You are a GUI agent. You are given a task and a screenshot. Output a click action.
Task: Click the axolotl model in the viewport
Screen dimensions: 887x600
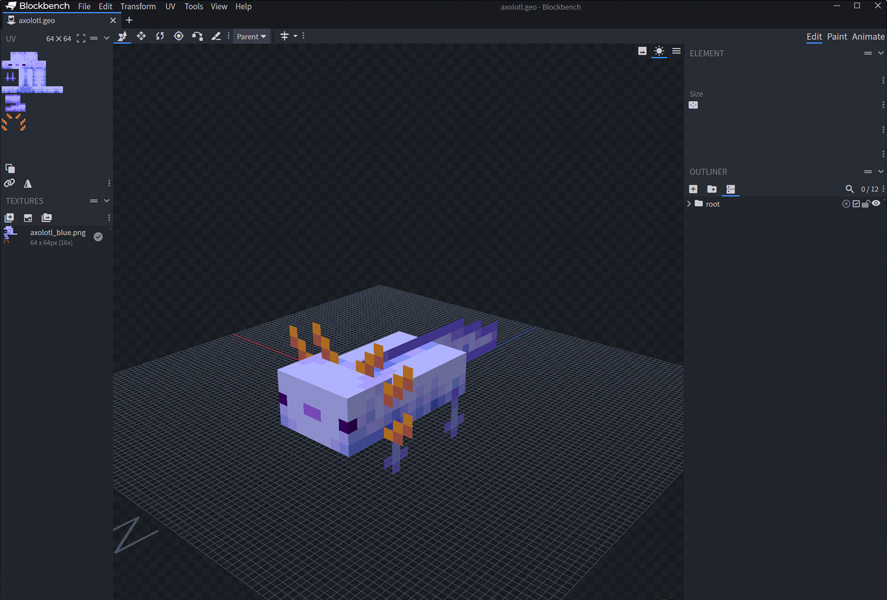388,396
